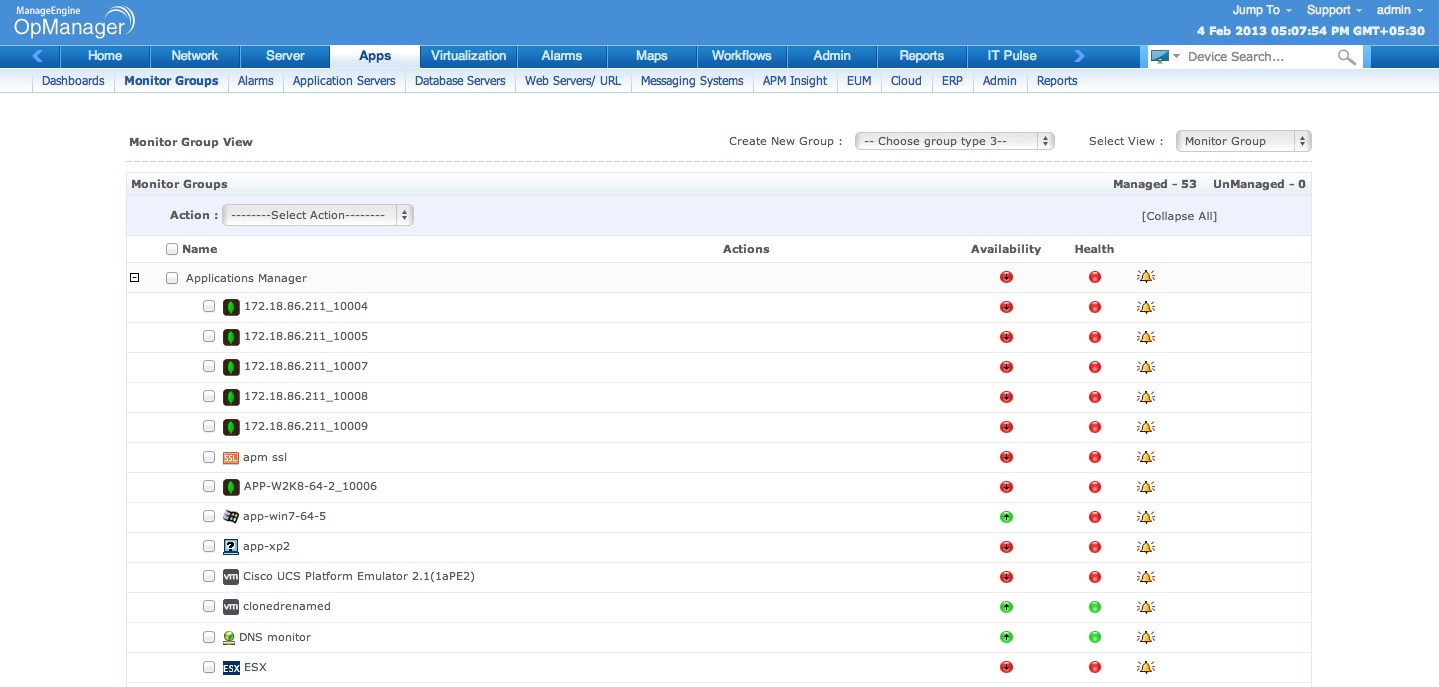Screen dimensions: 1439x687
Task: Open the Web Servers/ URL submenu link
Action: click(573, 81)
